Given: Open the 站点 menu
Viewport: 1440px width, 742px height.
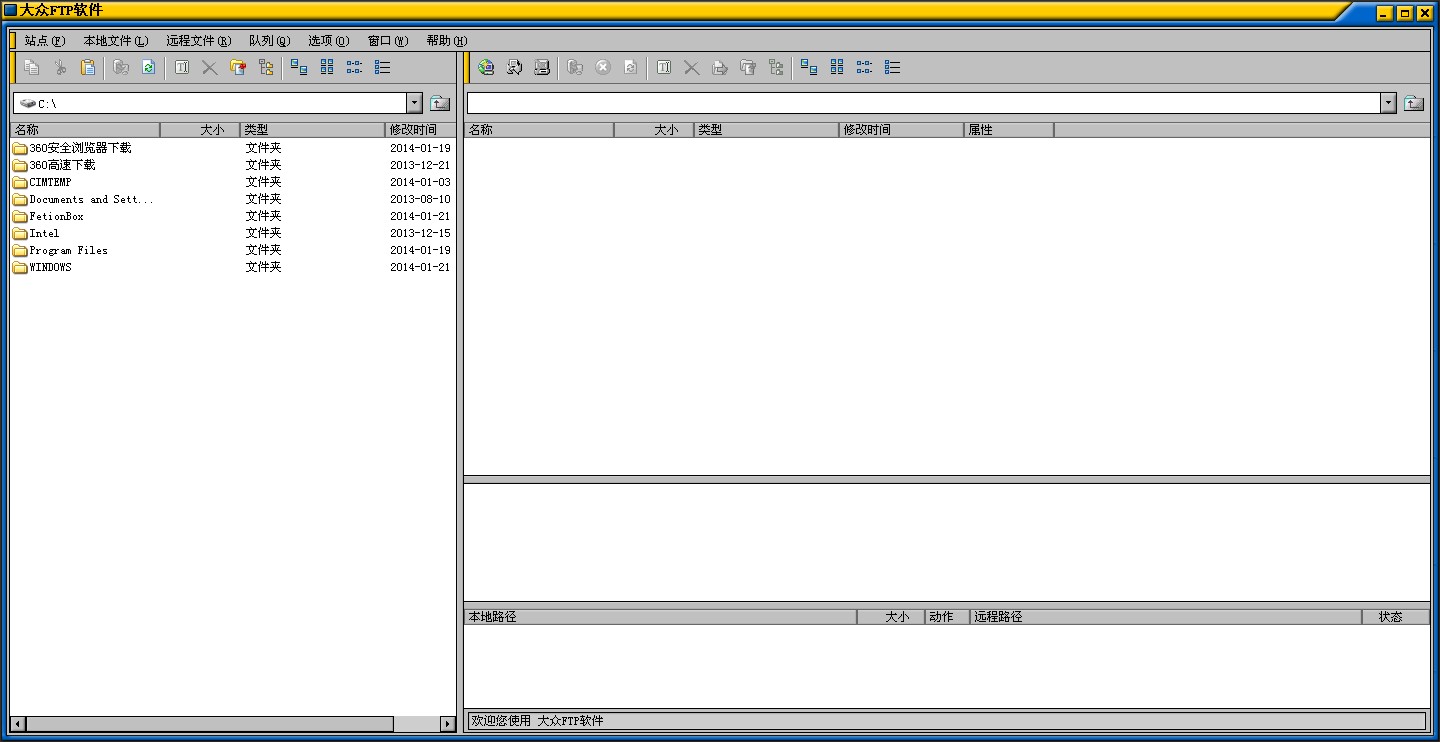Looking at the screenshot, I should pyautogui.click(x=44, y=41).
